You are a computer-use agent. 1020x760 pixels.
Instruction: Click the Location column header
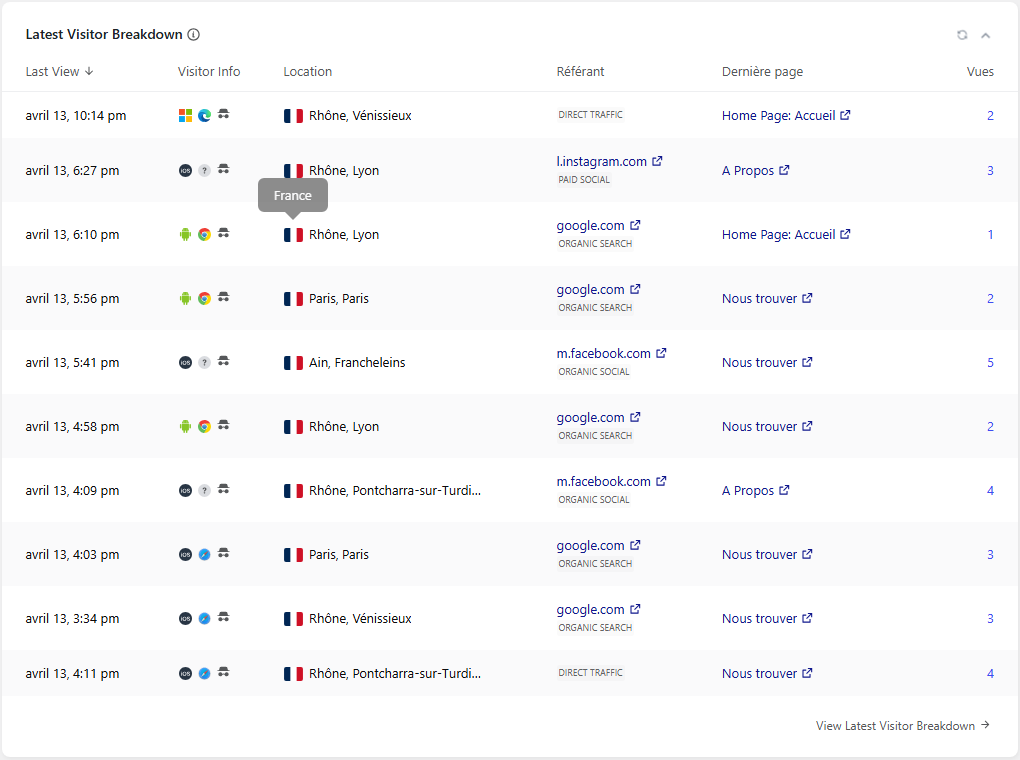(307, 72)
